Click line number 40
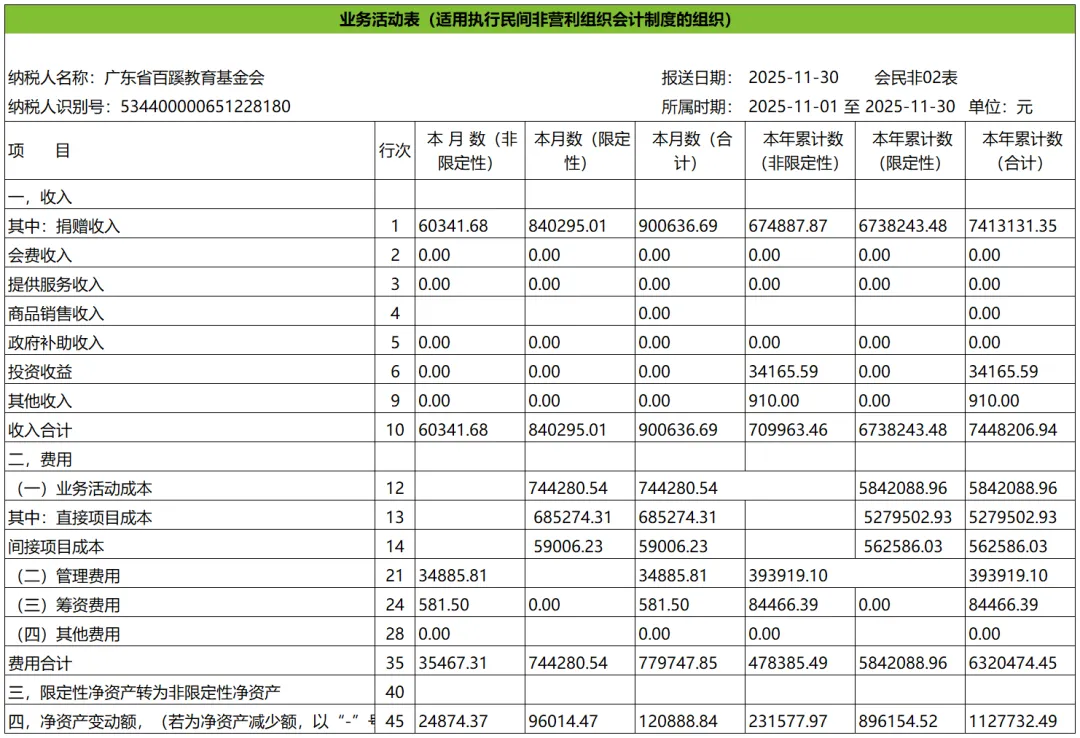The image size is (1080, 738). pos(395,693)
